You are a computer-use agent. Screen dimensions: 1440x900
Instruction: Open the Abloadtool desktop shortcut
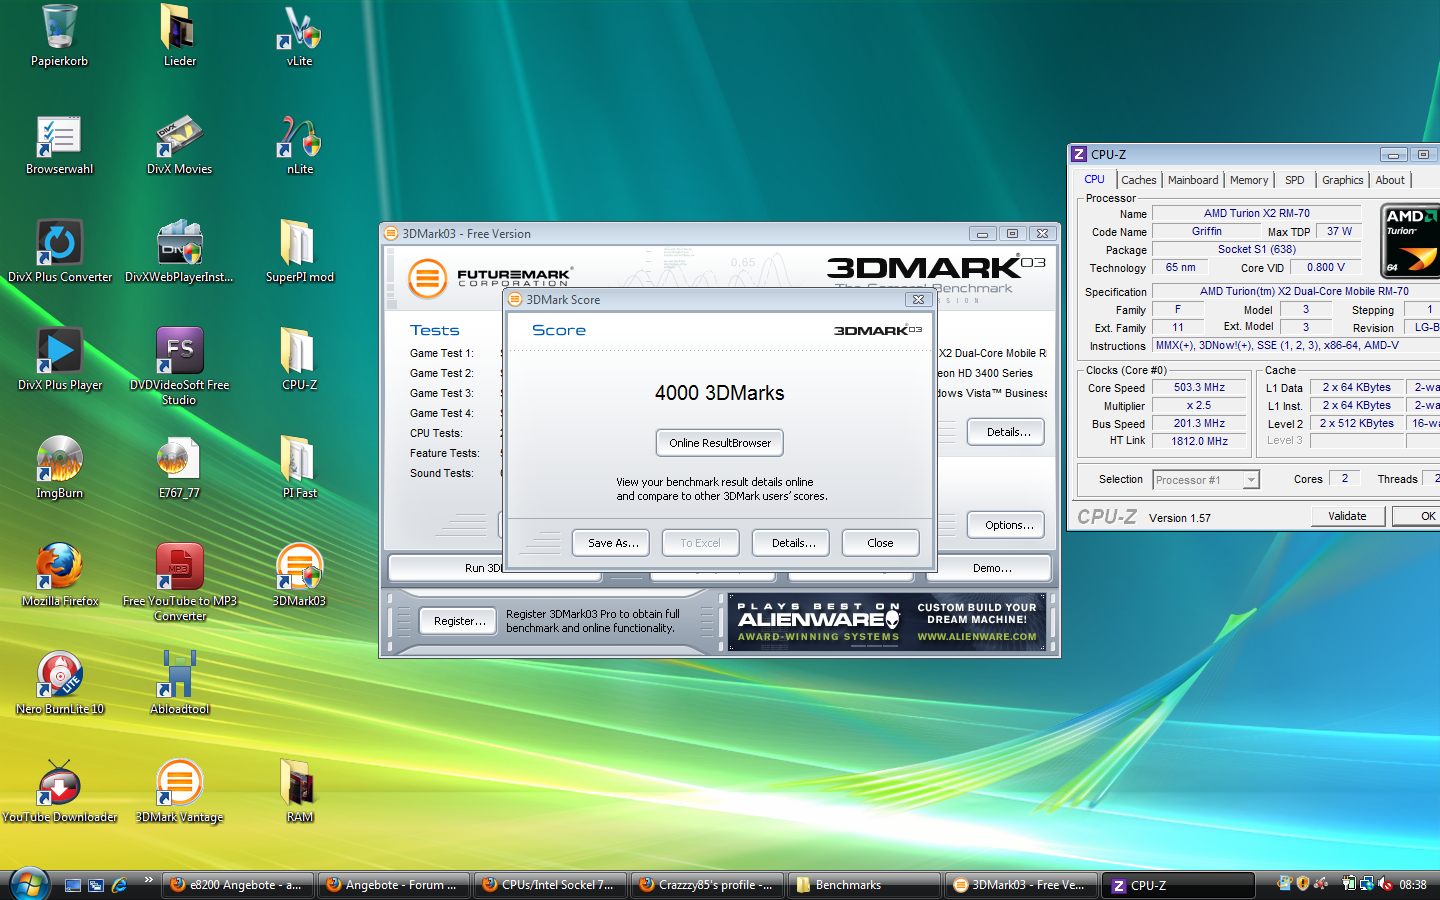click(179, 685)
